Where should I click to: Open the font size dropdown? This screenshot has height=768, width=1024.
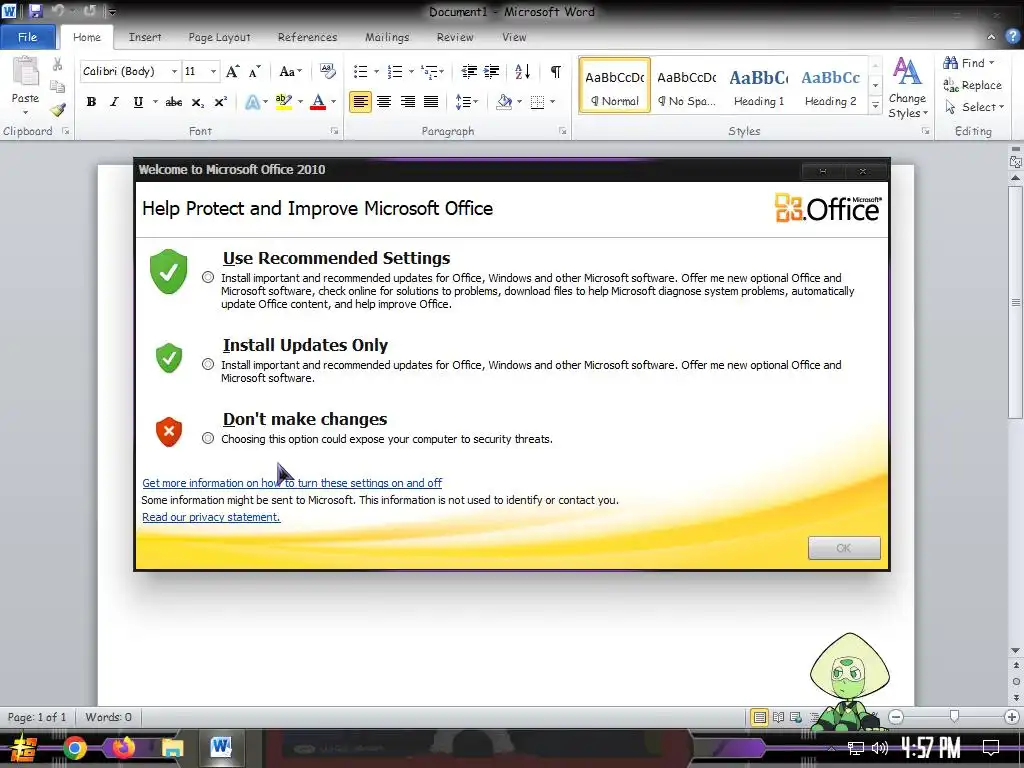click(x=213, y=71)
